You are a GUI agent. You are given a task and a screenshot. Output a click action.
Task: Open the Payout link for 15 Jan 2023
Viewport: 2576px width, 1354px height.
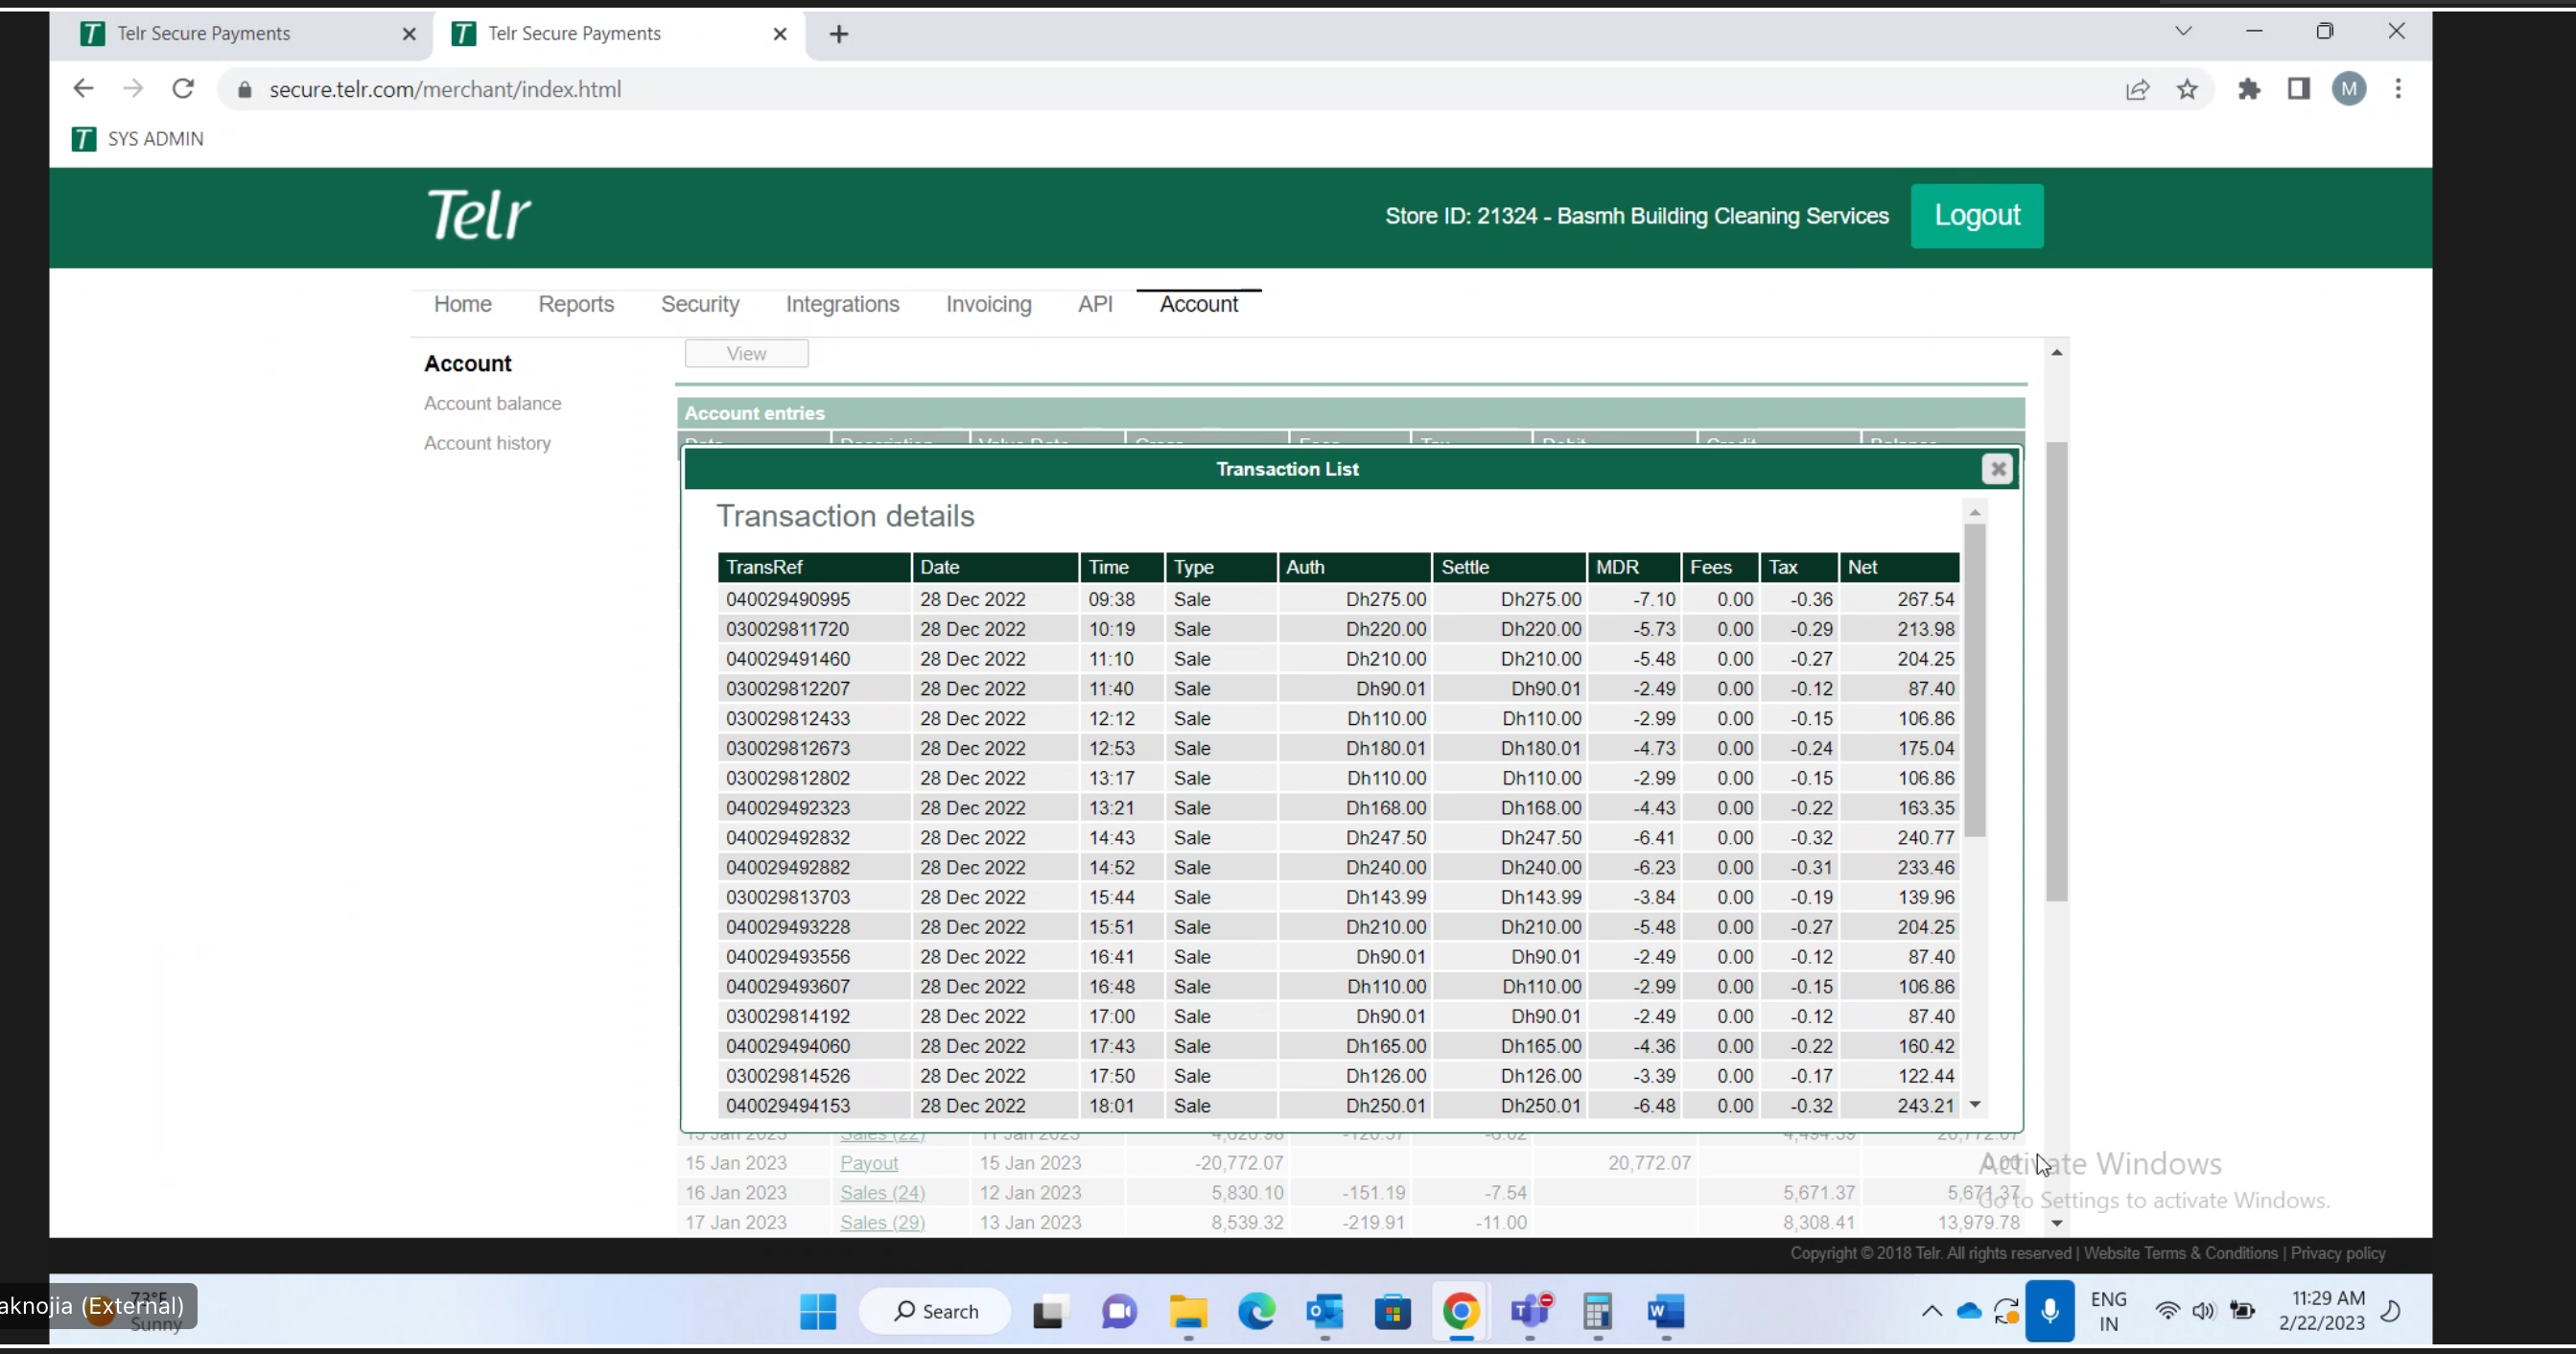[x=869, y=1163]
